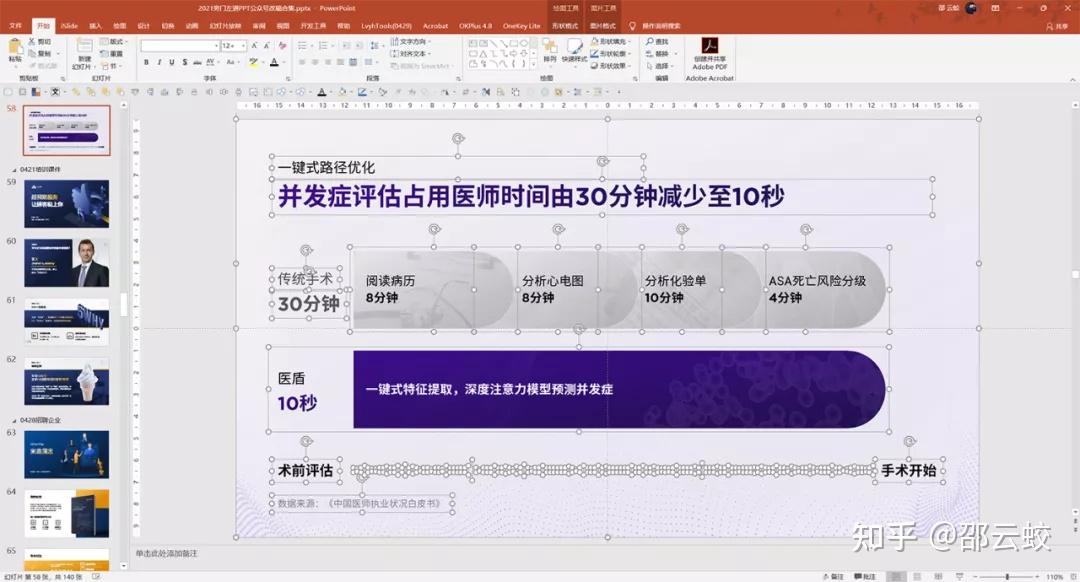The image size is (1080, 582).
Task: Click the New Slide (新建幻灯片) button
Action: click(x=85, y=55)
